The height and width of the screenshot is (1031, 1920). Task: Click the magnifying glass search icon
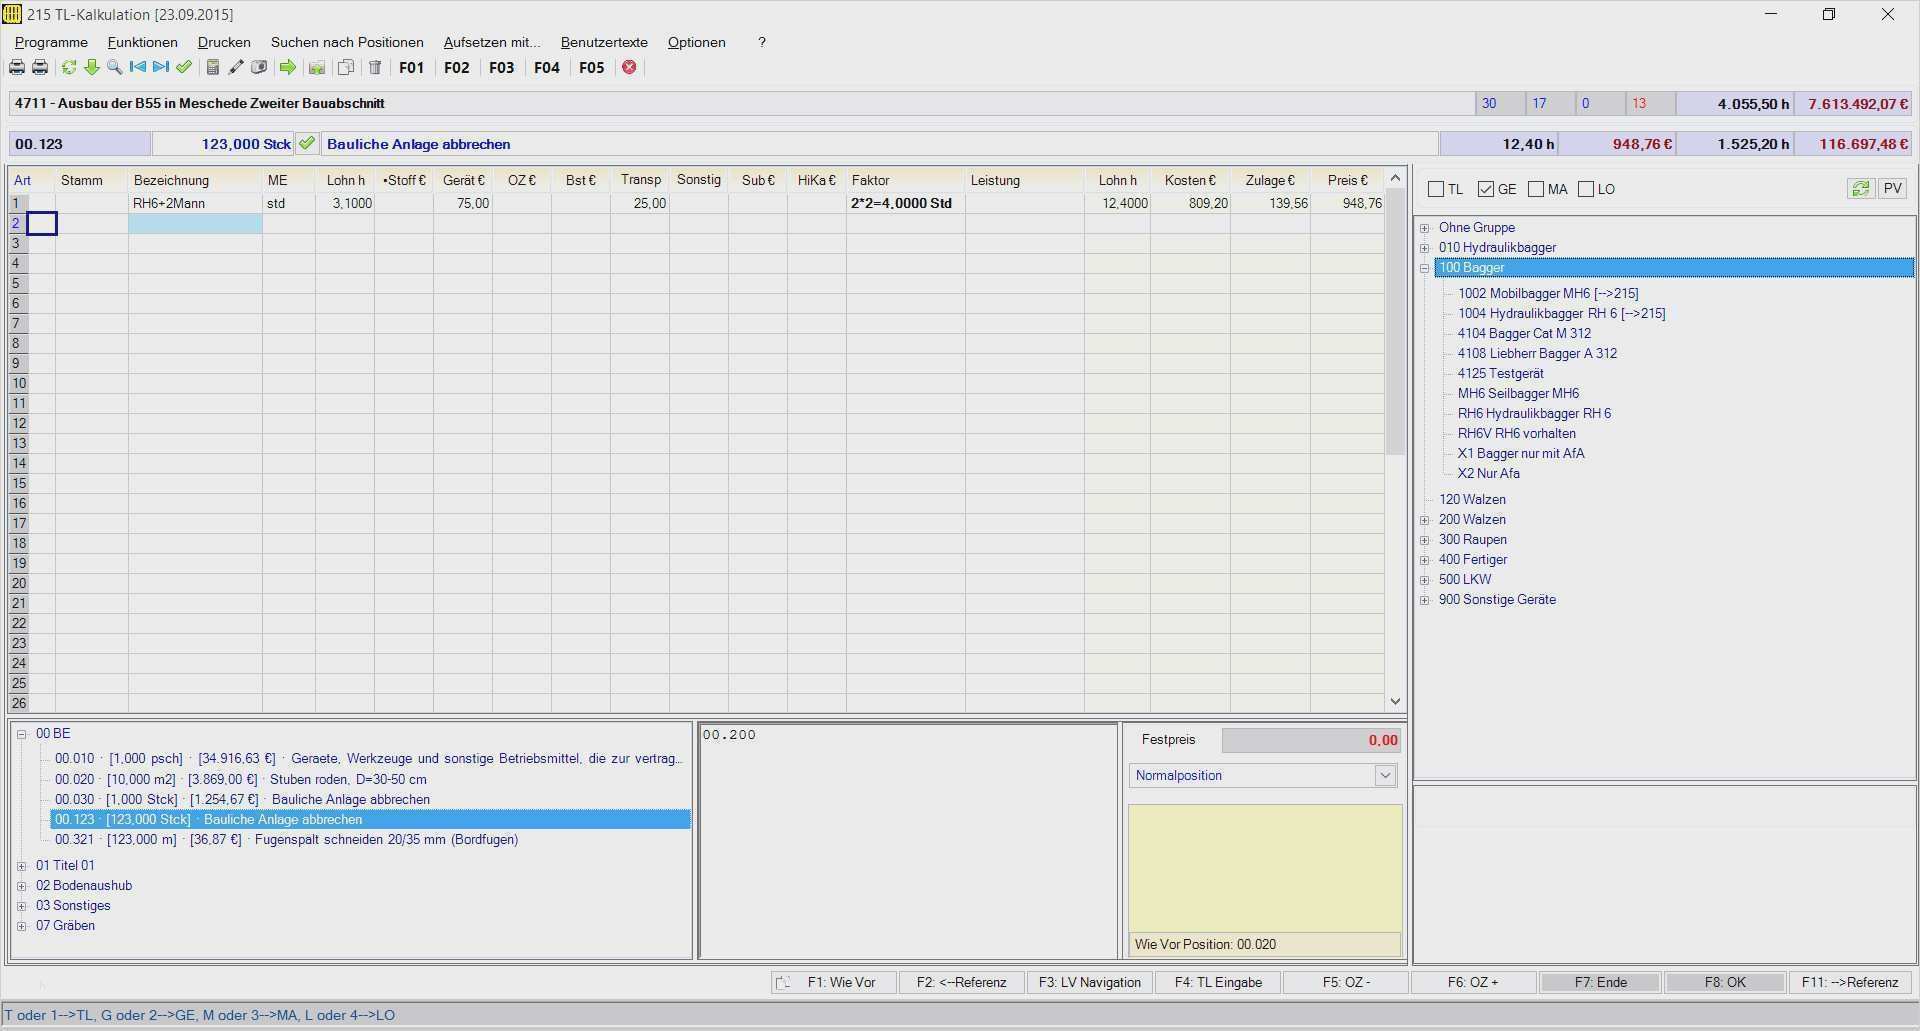pos(114,67)
